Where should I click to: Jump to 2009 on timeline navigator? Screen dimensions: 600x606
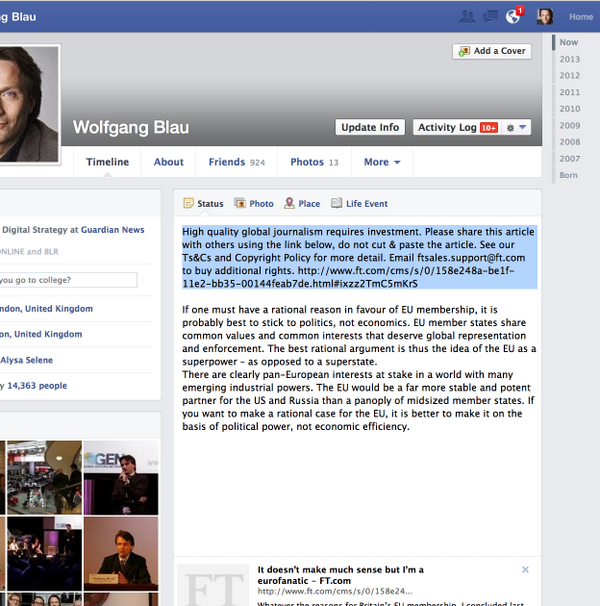(x=569, y=125)
